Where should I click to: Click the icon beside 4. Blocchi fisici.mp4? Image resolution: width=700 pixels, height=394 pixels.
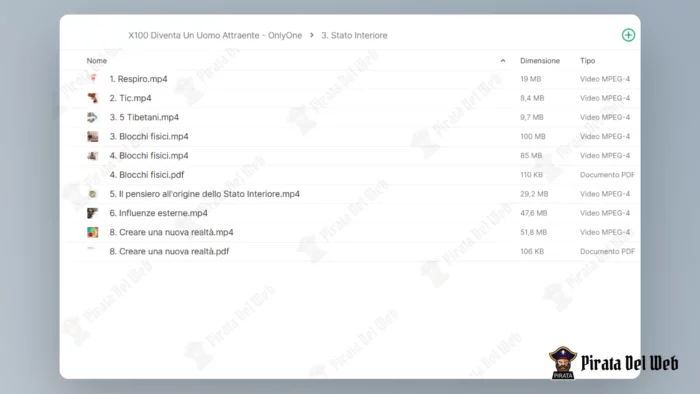coord(93,155)
